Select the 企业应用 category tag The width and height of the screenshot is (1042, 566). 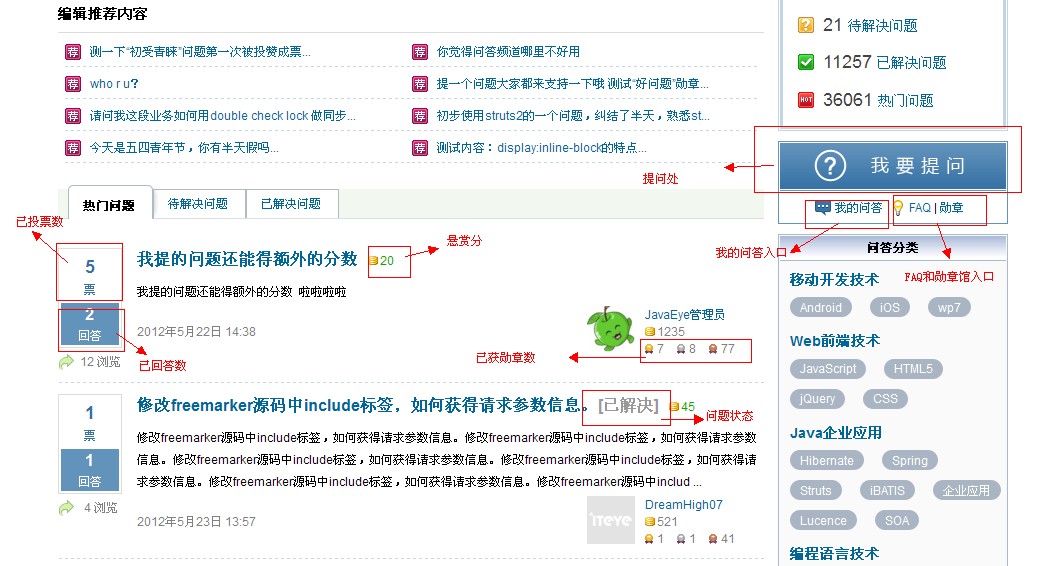click(966, 490)
